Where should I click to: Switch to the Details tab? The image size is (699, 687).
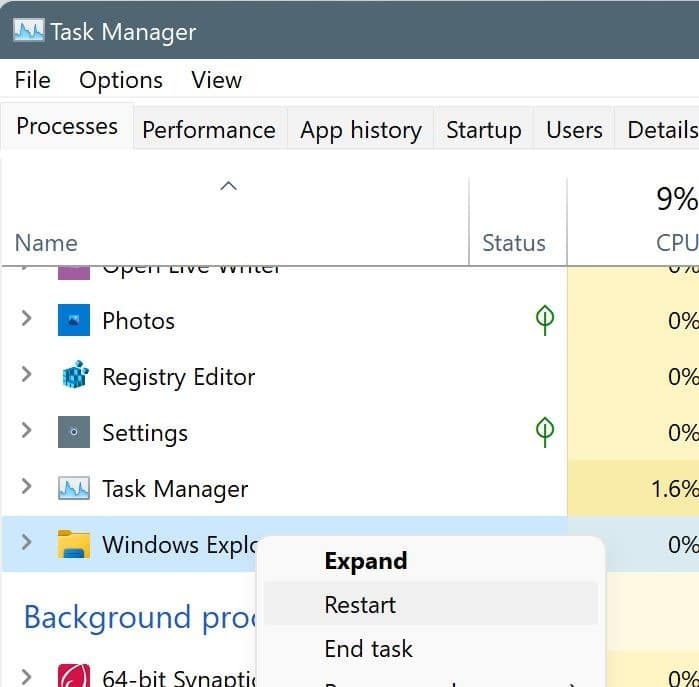(657, 130)
